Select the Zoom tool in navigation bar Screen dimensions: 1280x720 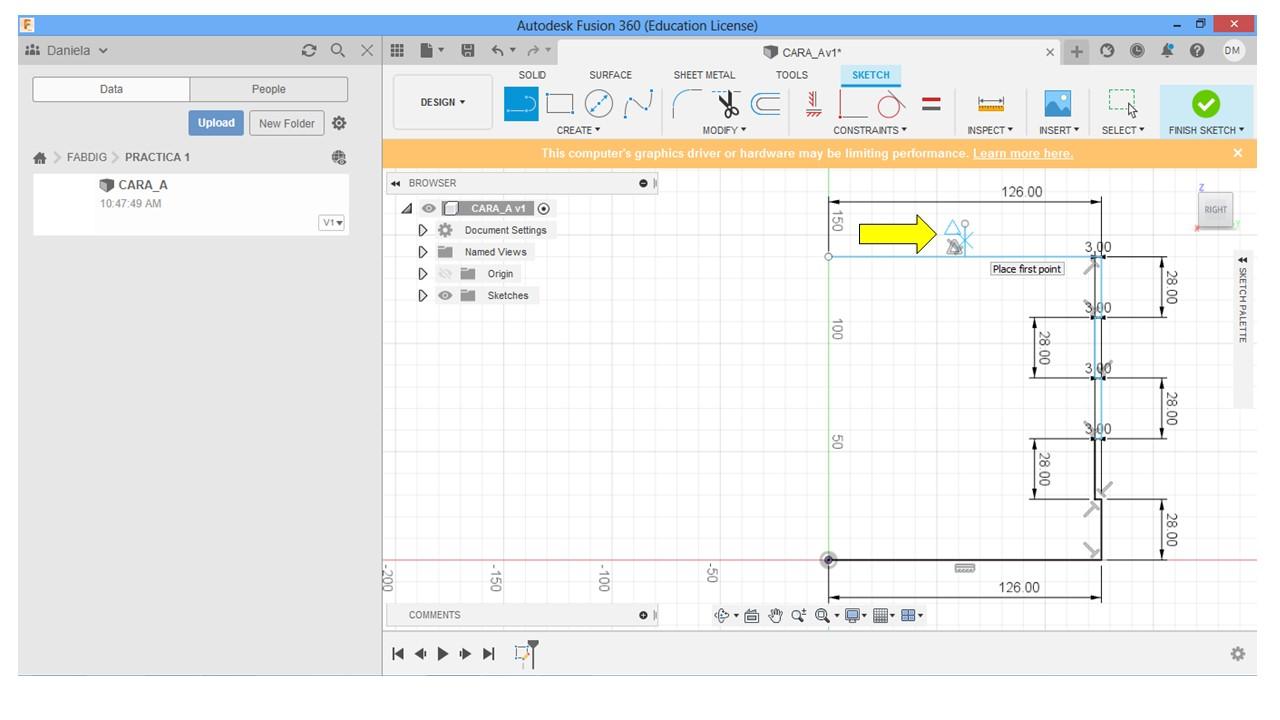click(798, 615)
